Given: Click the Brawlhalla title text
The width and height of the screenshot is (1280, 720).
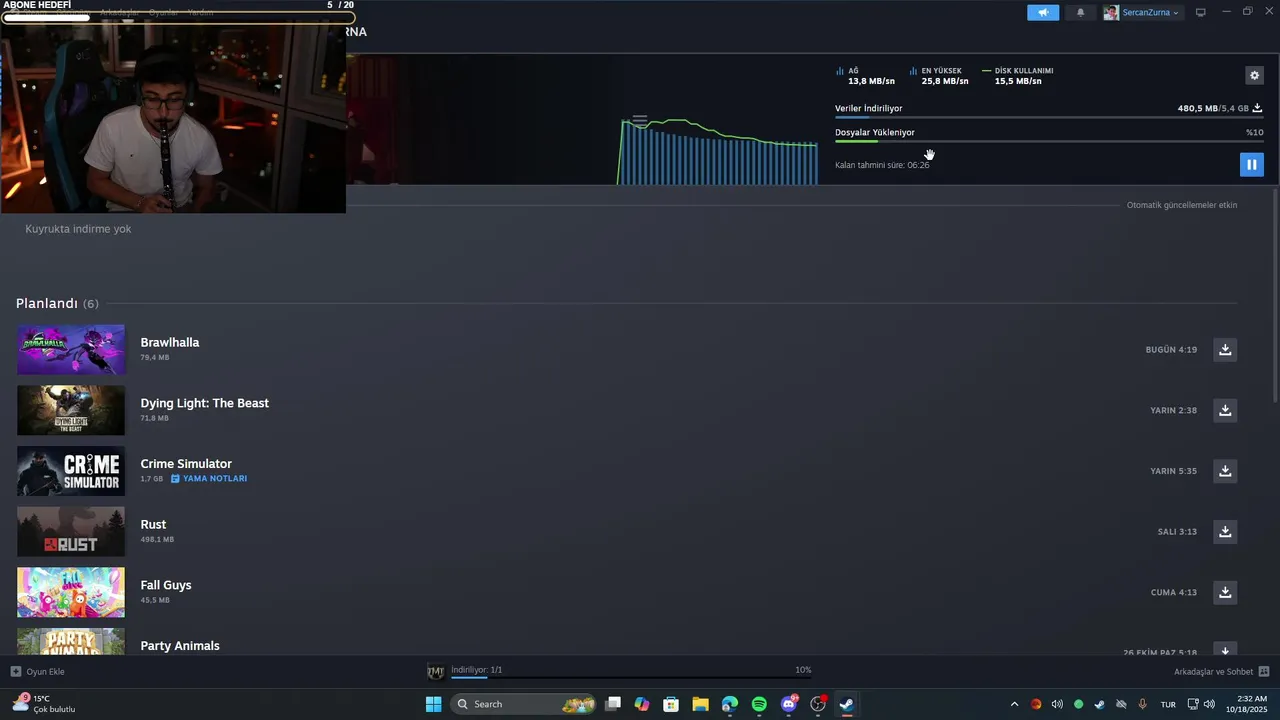Looking at the screenshot, I should click(170, 343).
